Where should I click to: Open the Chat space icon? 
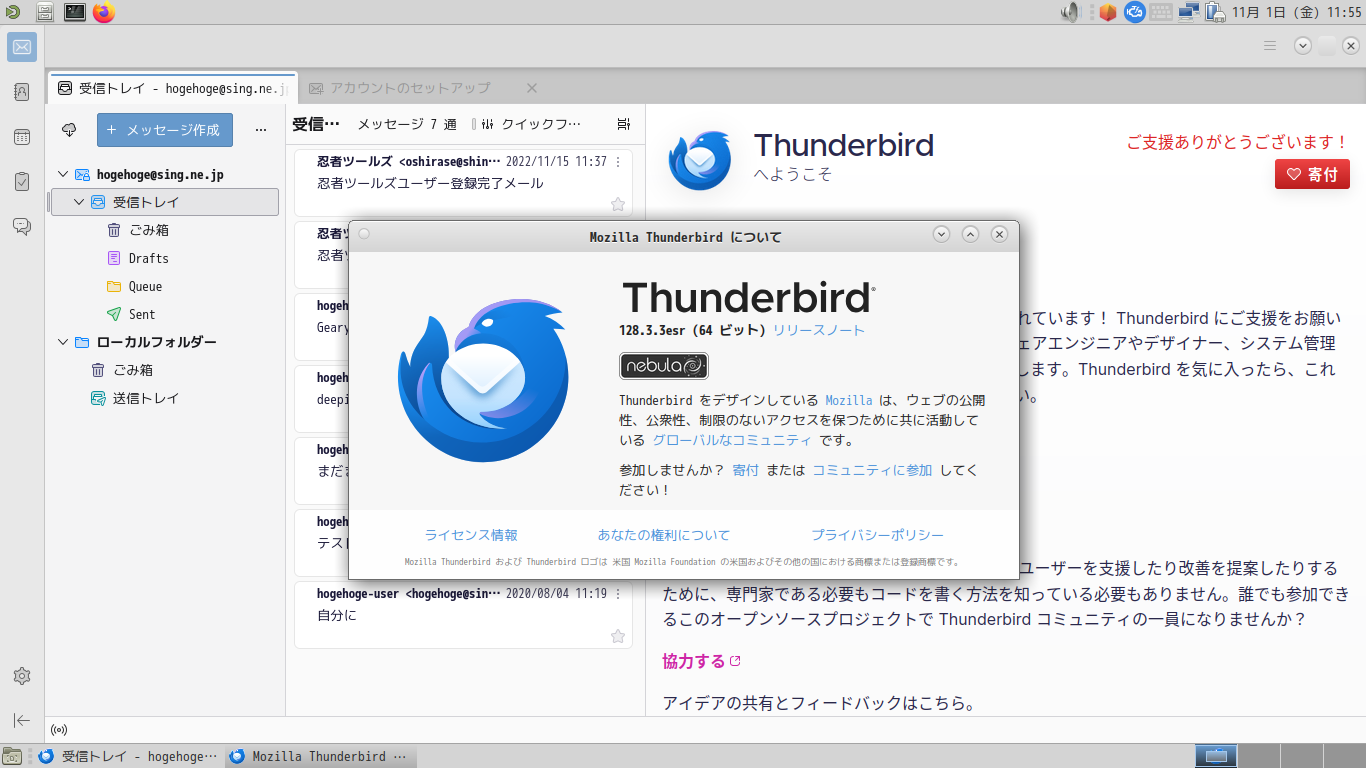pyautogui.click(x=22, y=227)
